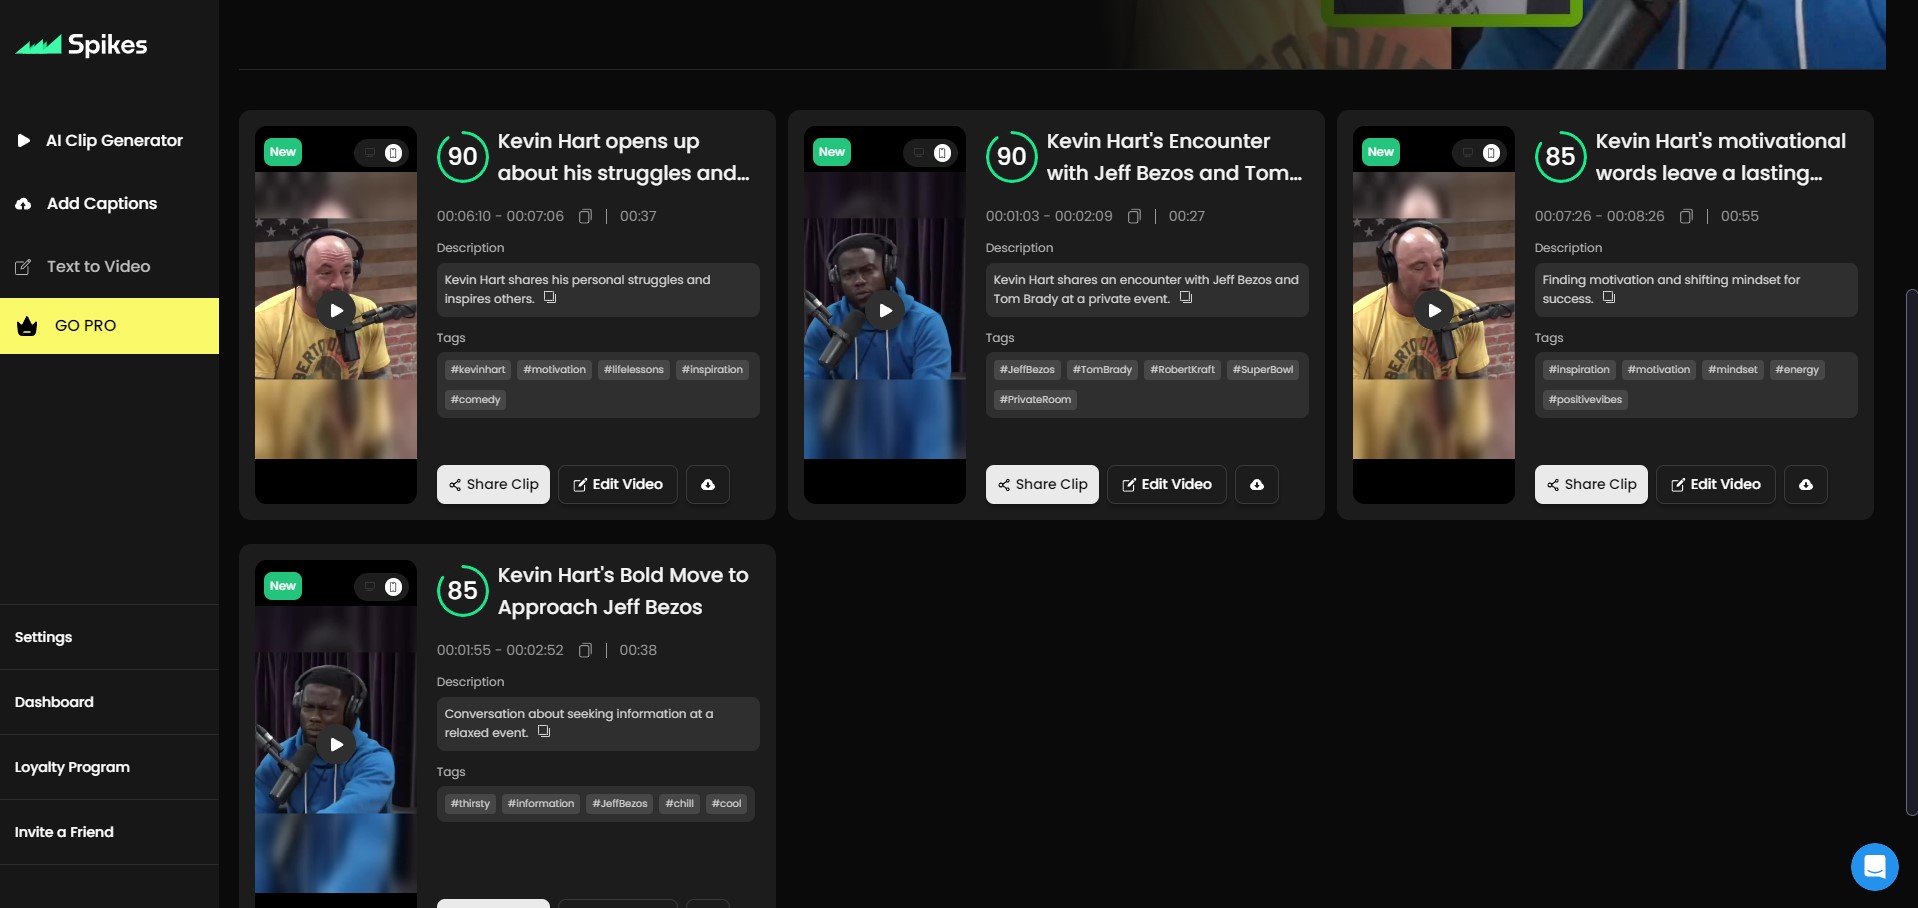Copy timestamp 00:06:10 - 00:07:06
The width and height of the screenshot is (1918, 908).
pos(586,216)
